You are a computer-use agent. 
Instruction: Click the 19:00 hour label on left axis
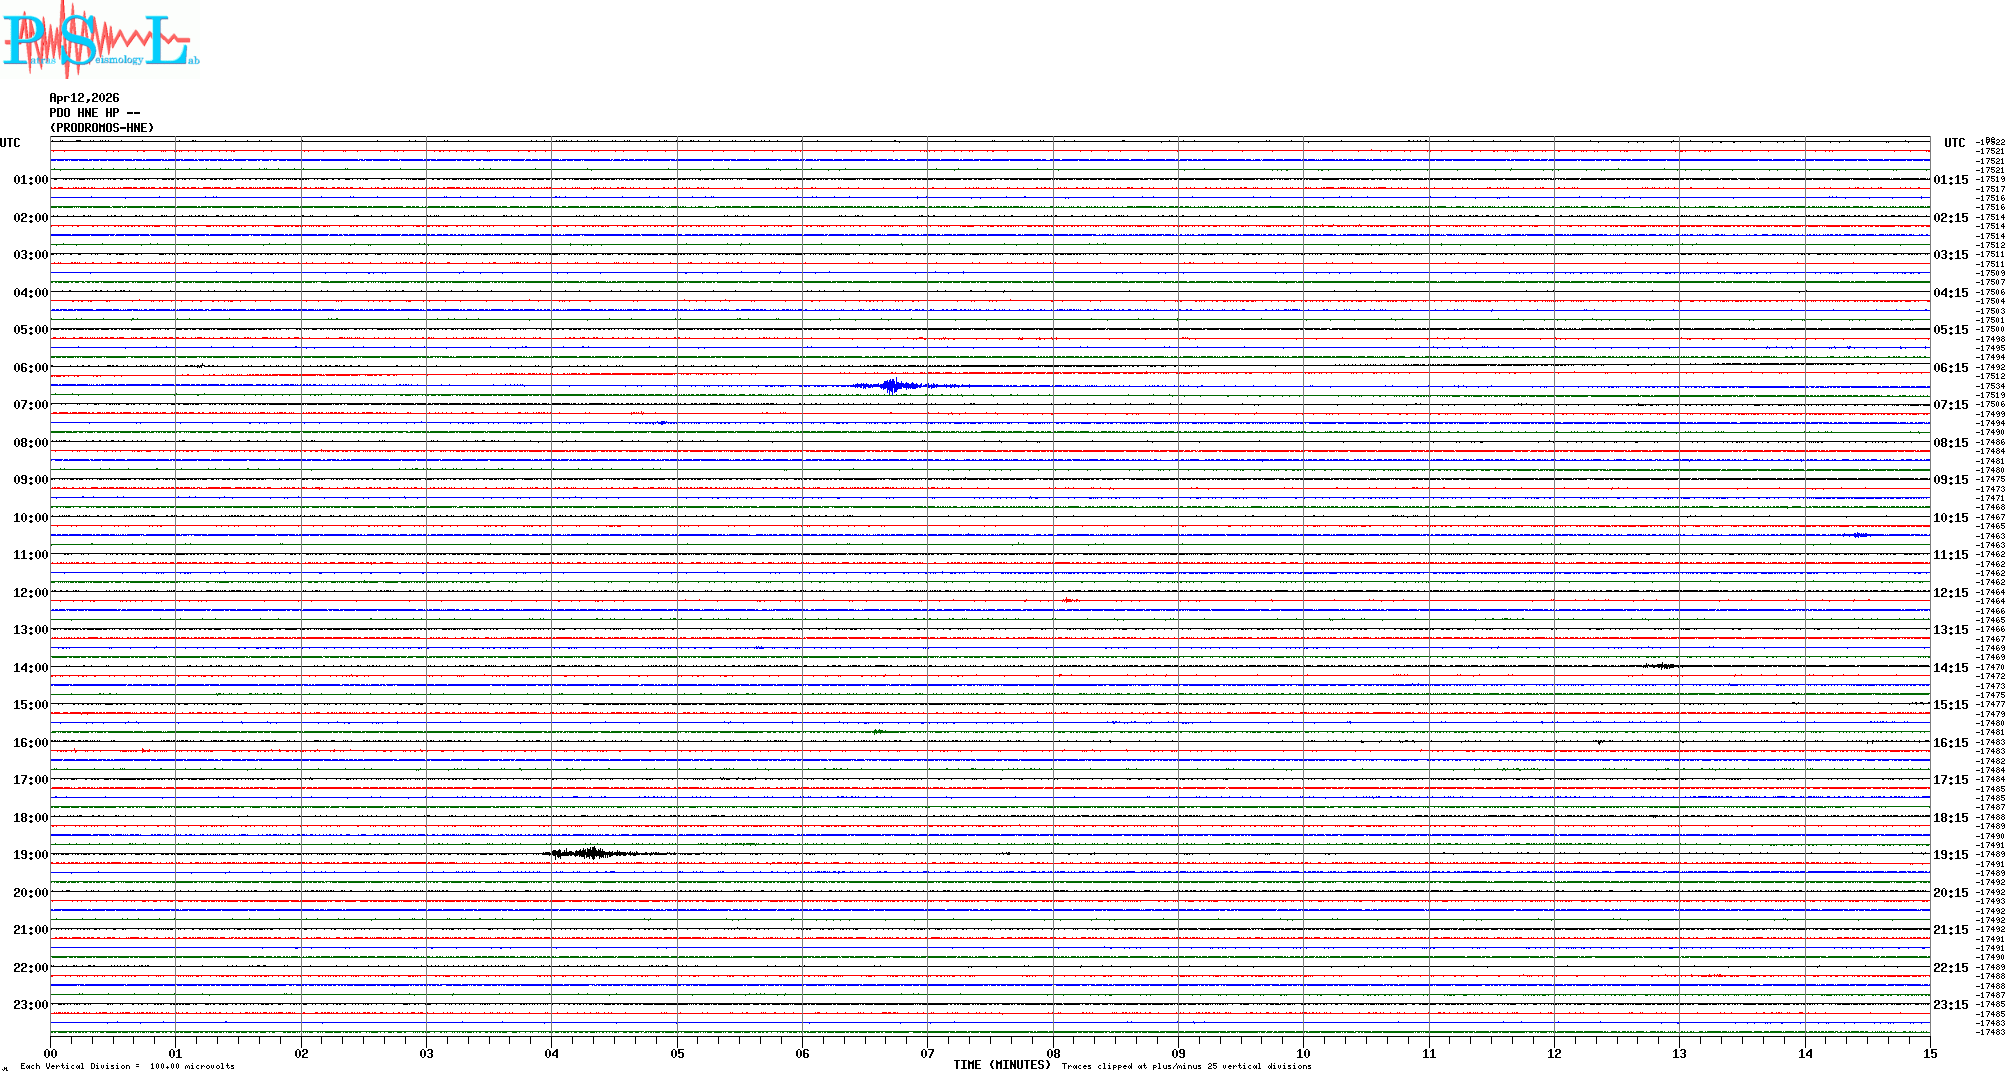tap(30, 855)
